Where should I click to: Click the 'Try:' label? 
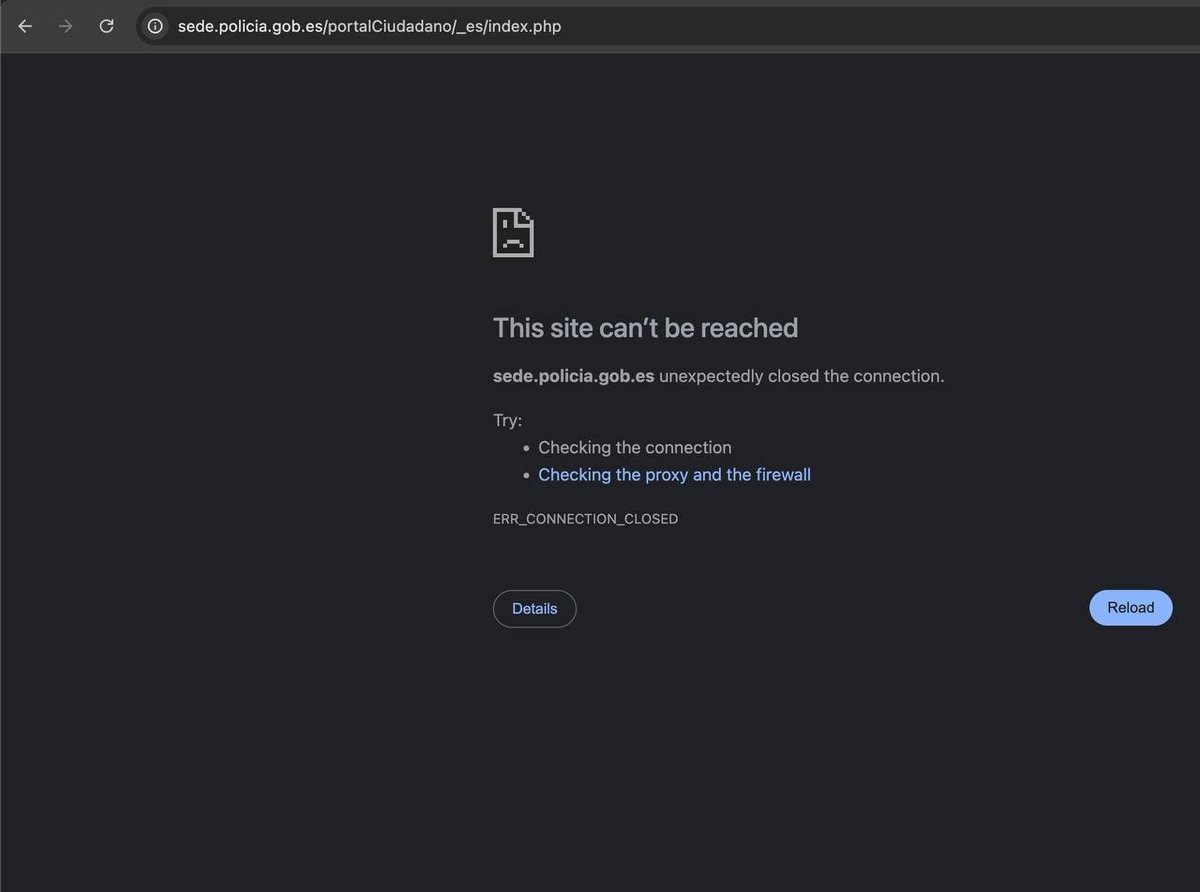(x=507, y=421)
